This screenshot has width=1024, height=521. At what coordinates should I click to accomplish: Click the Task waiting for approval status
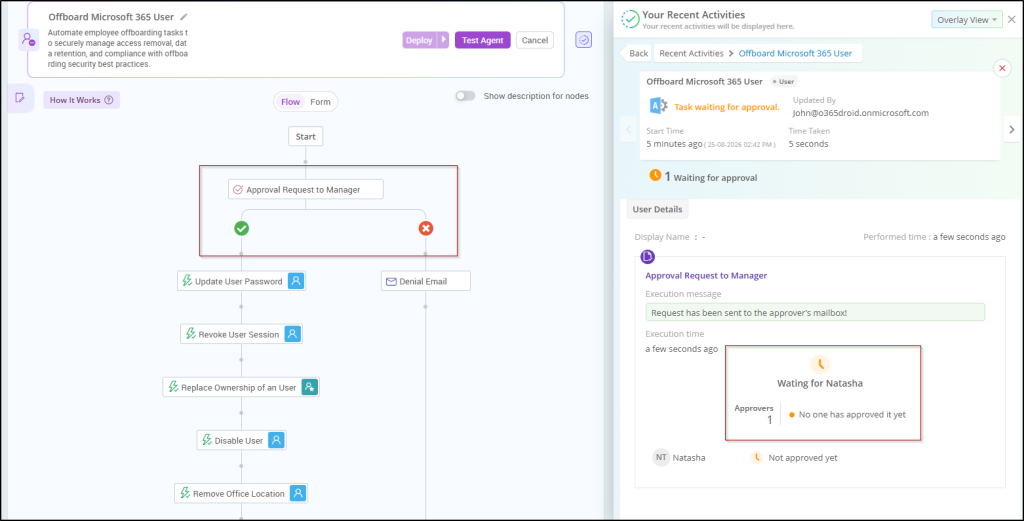(x=727, y=107)
